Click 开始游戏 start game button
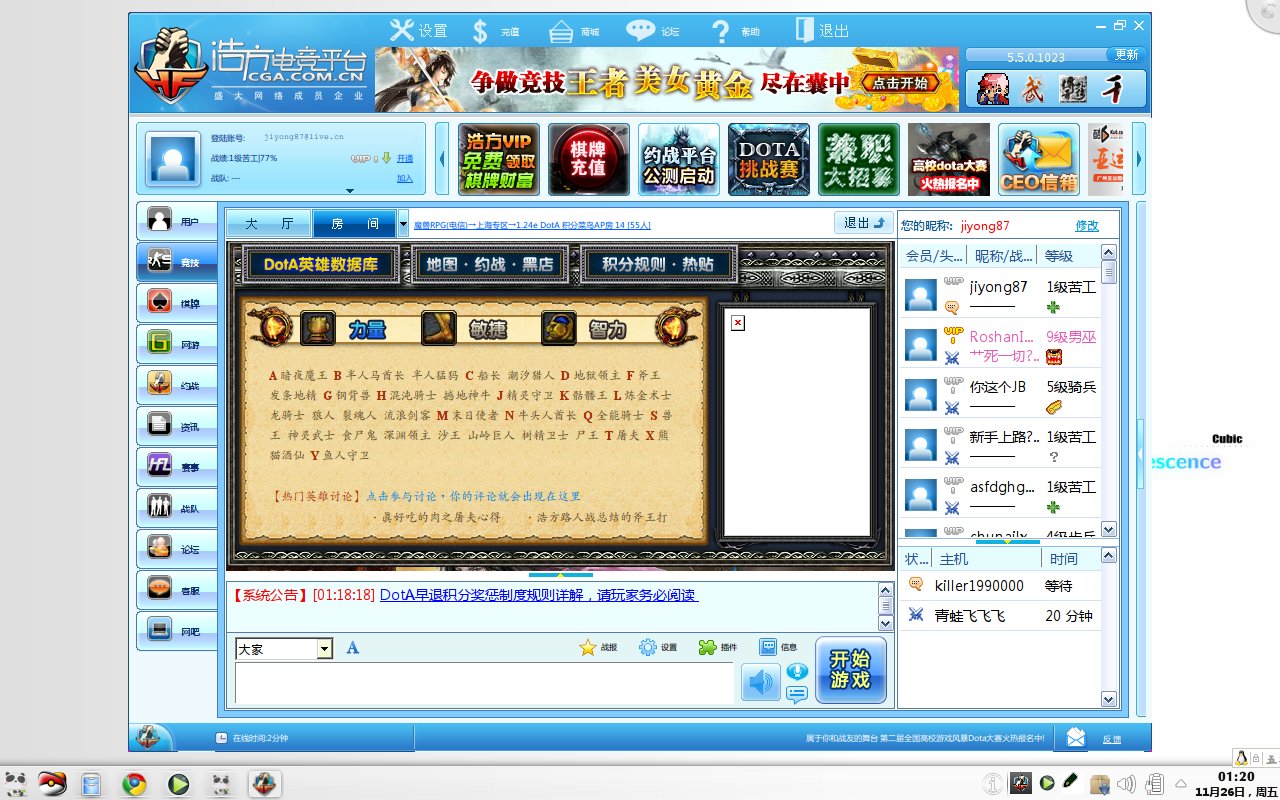1280x800 pixels. [x=851, y=670]
